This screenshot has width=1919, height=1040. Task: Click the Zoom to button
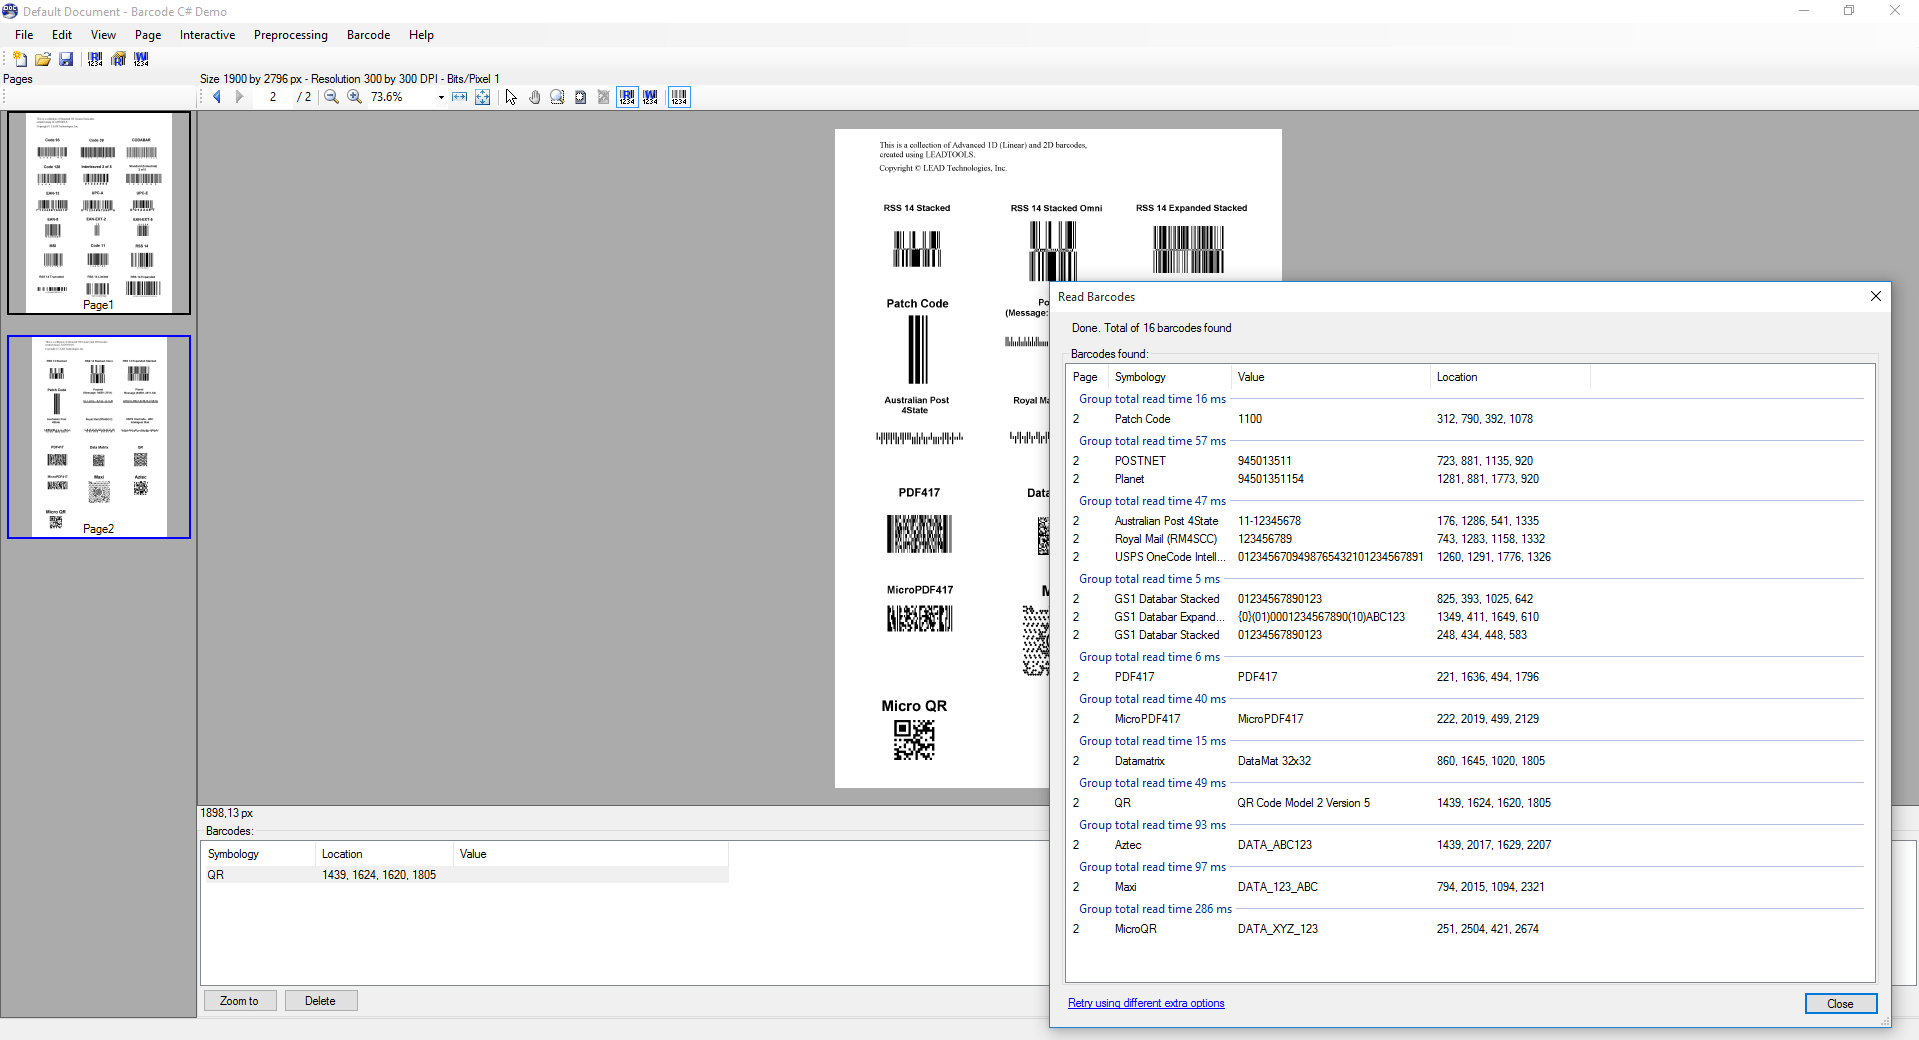[x=239, y=1001]
